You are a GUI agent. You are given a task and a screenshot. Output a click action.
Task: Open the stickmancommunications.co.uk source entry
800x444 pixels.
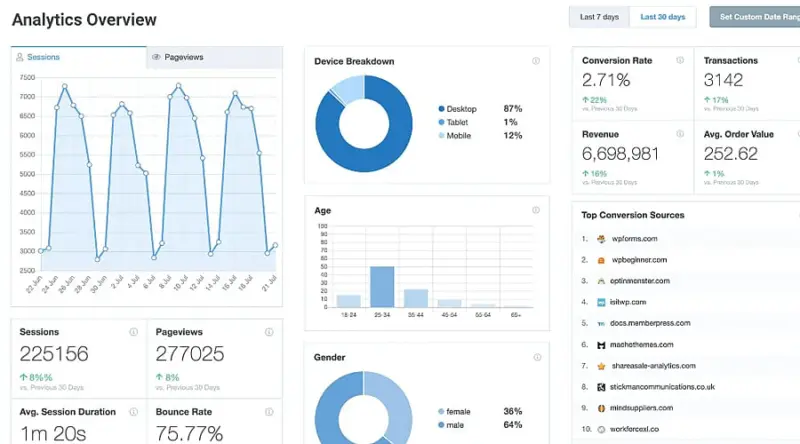(x=662, y=387)
